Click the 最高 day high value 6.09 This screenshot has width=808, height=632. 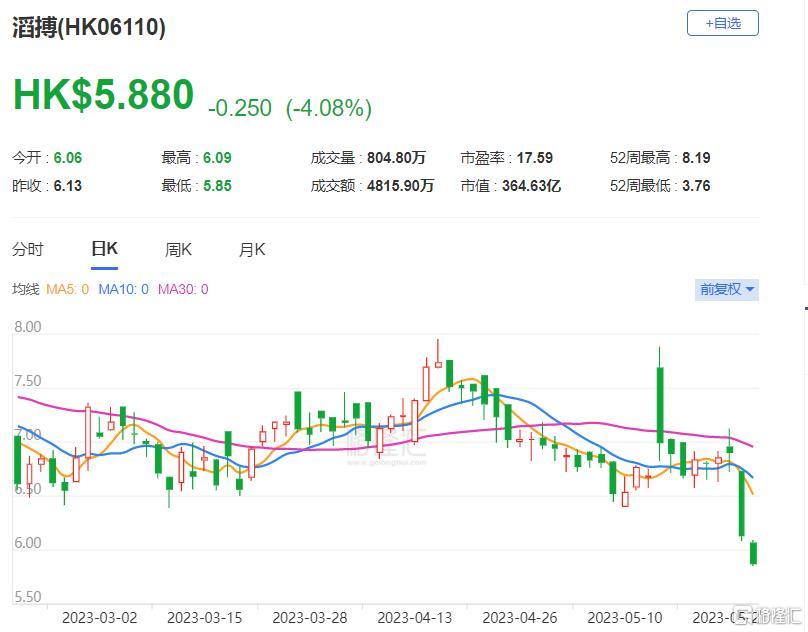[217, 158]
